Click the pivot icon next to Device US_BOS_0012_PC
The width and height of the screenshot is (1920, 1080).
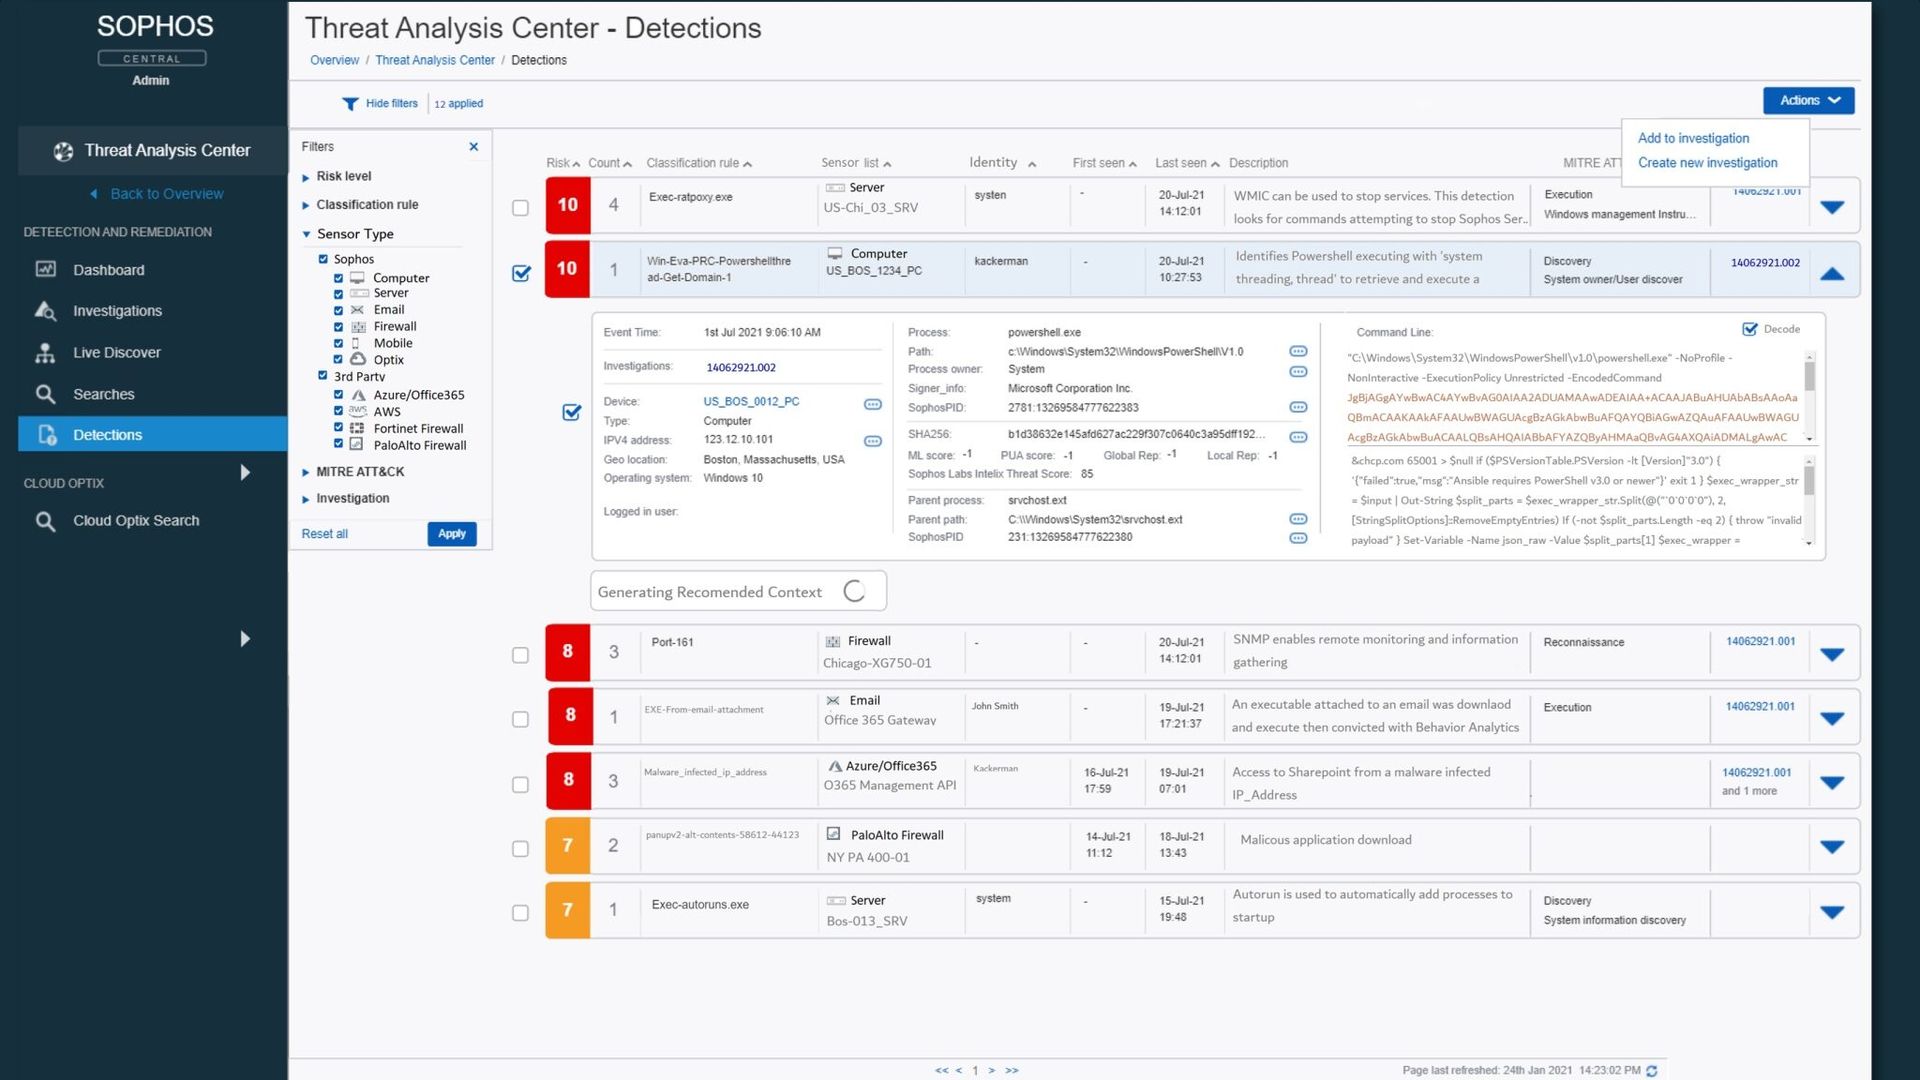click(x=873, y=405)
